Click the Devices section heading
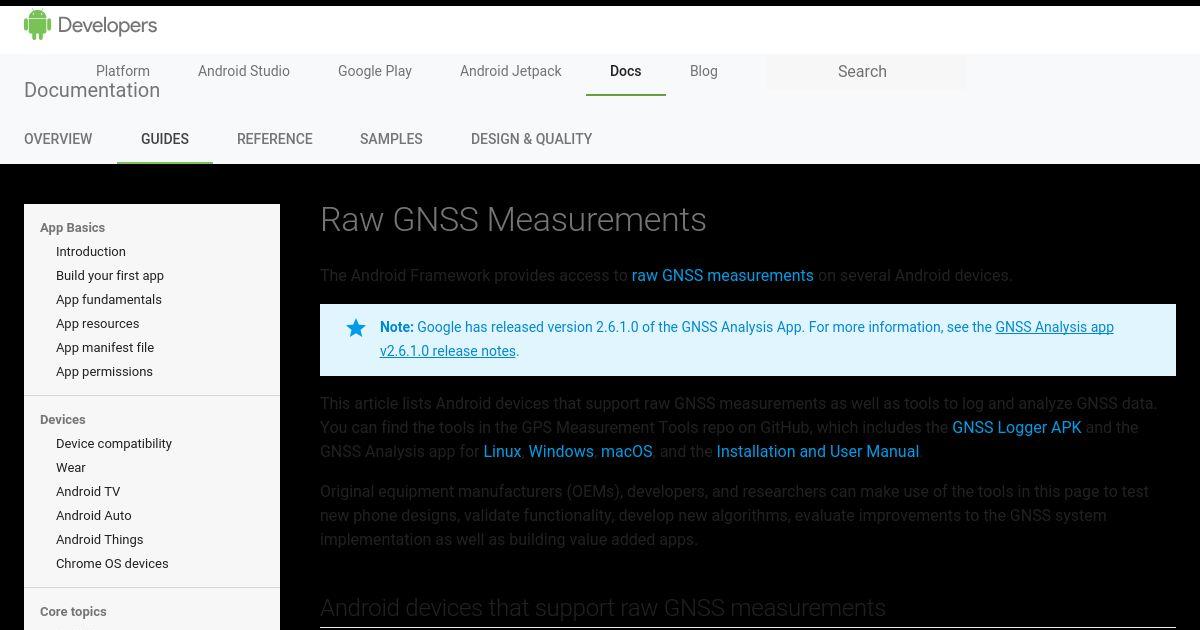1200x630 pixels. (63, 420)
